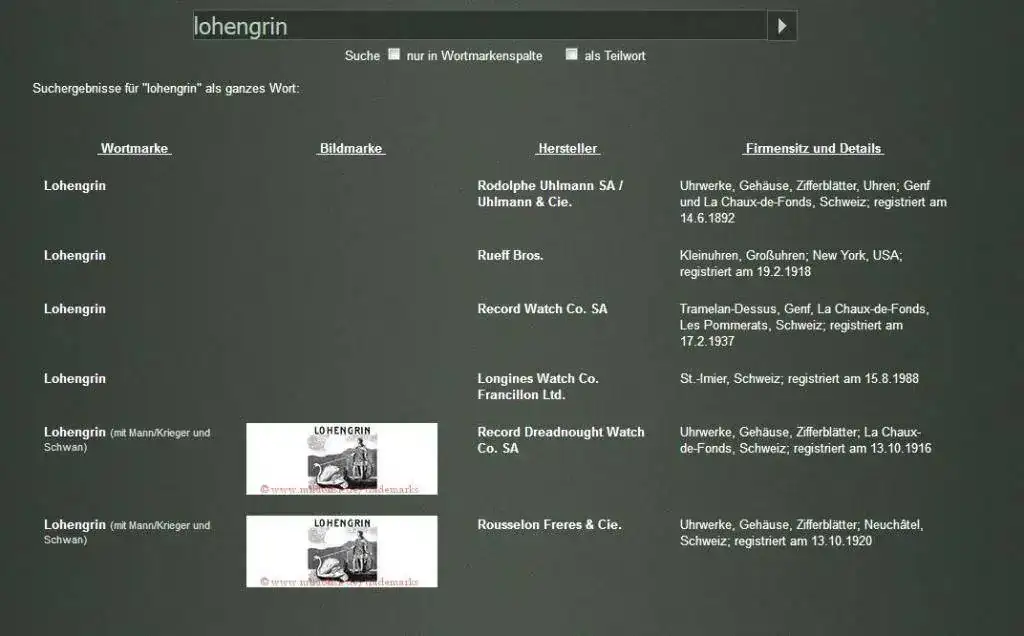Click Lohengrin wordmark in Rousselon Freres row
1024x636 pixels.
[74, 524]
